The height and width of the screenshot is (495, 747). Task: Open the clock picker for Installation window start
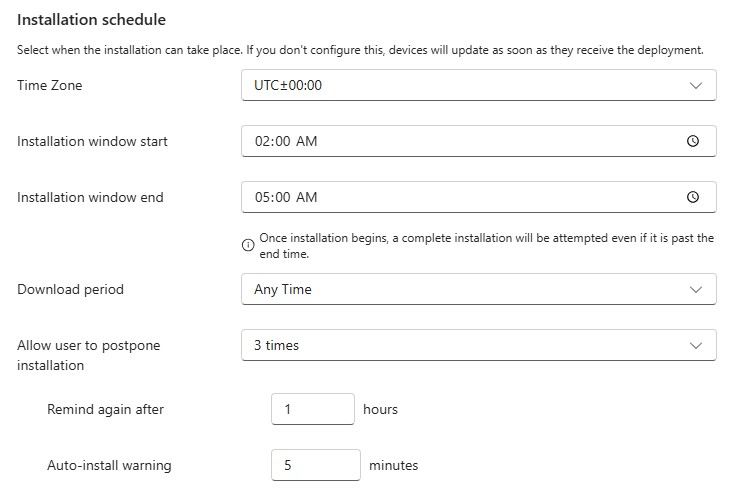pyautogui.click(x=693, y=141)
